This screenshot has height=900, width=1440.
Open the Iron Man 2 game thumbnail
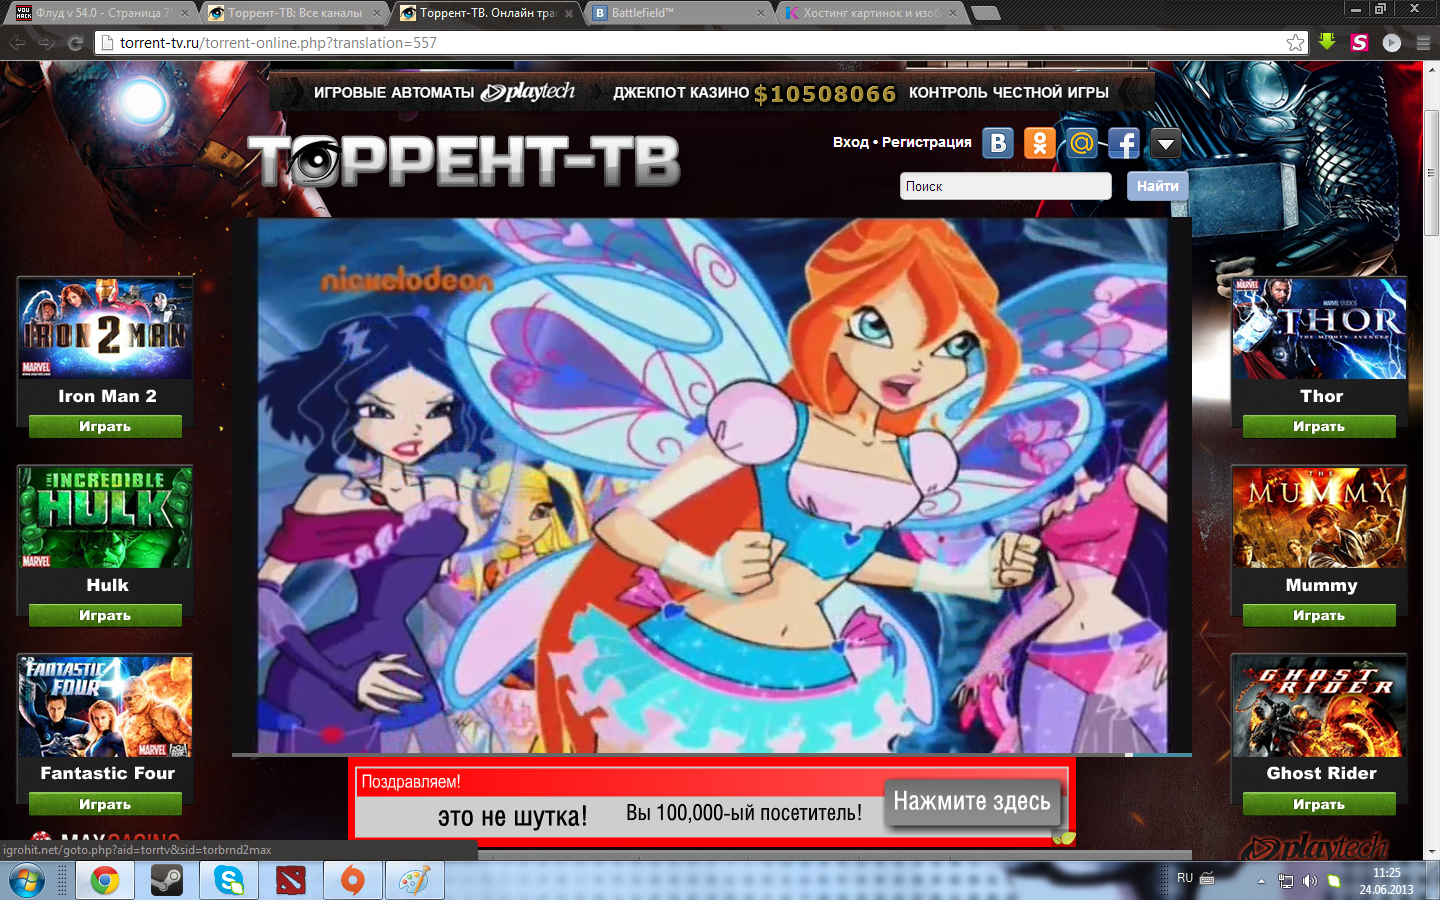pyautogui.click(x=106, y=329)
